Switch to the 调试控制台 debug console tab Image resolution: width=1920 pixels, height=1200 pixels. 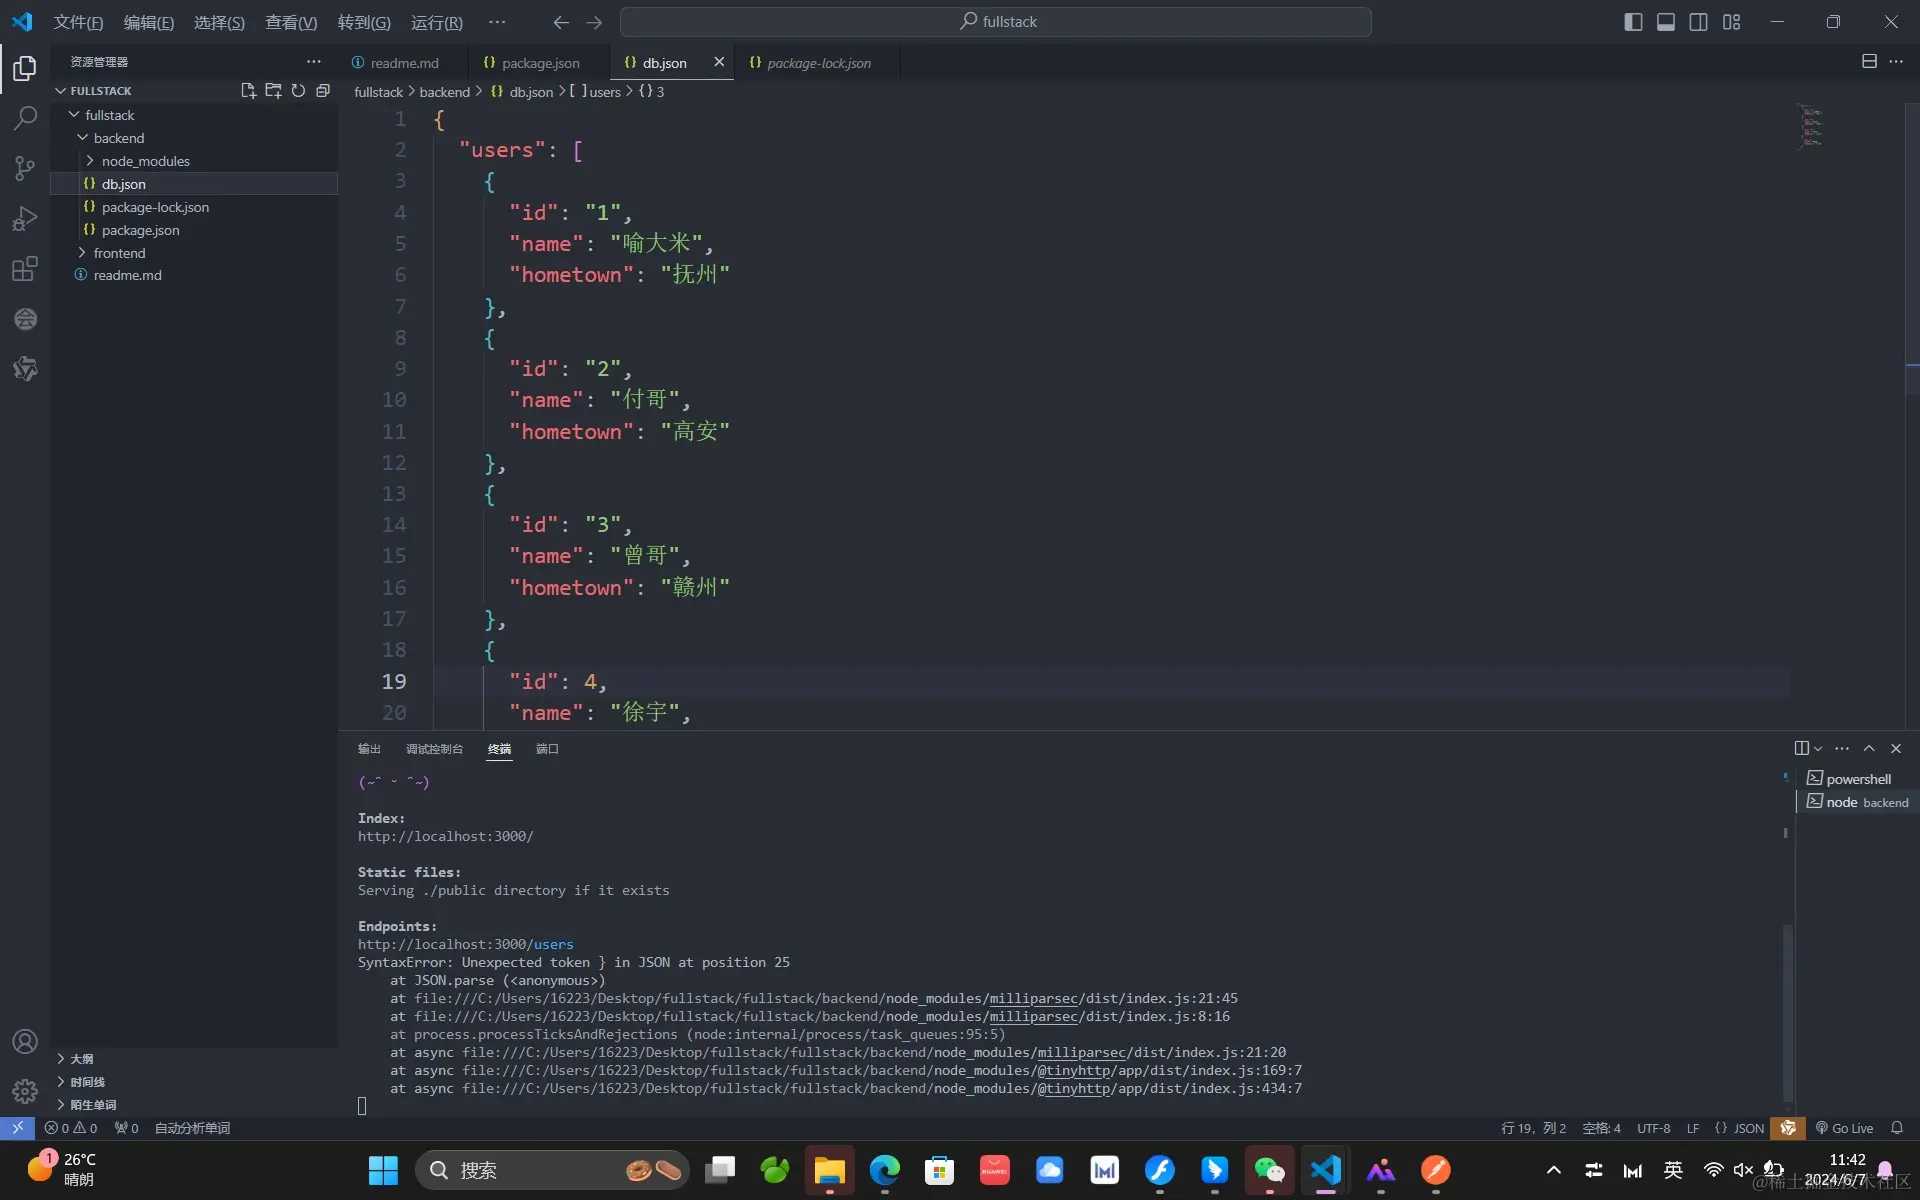point(434,749)
